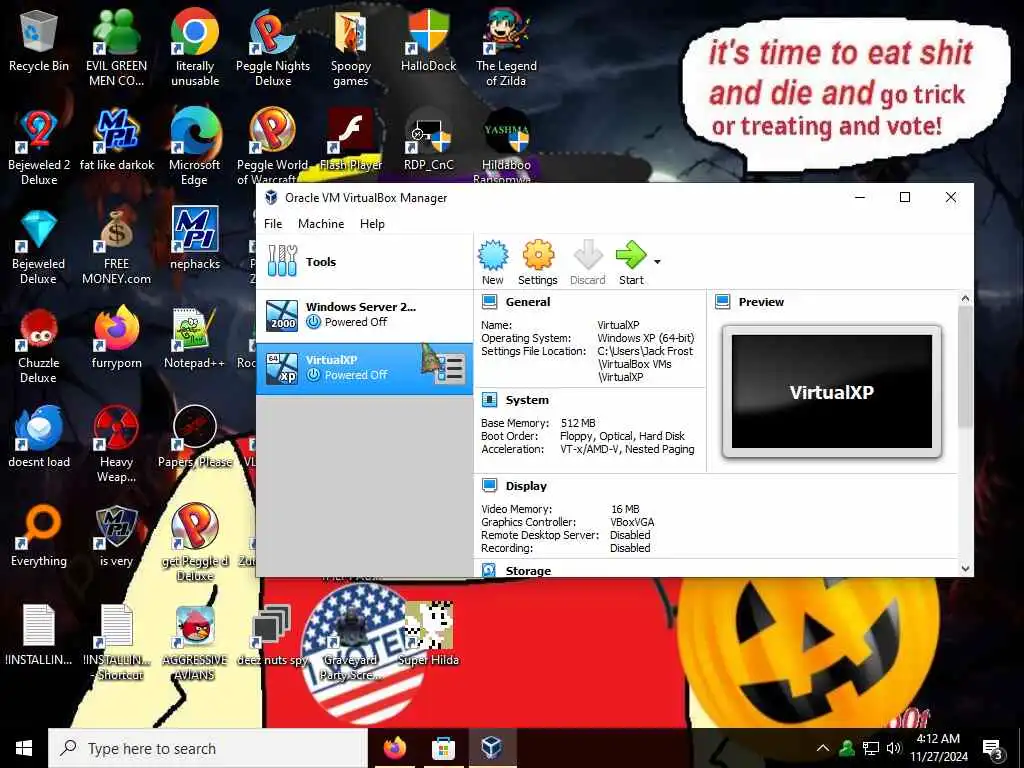Select the HalloDock desktop icon
This screenshot has width=1024, height=768.
click(x=428, y=40)
